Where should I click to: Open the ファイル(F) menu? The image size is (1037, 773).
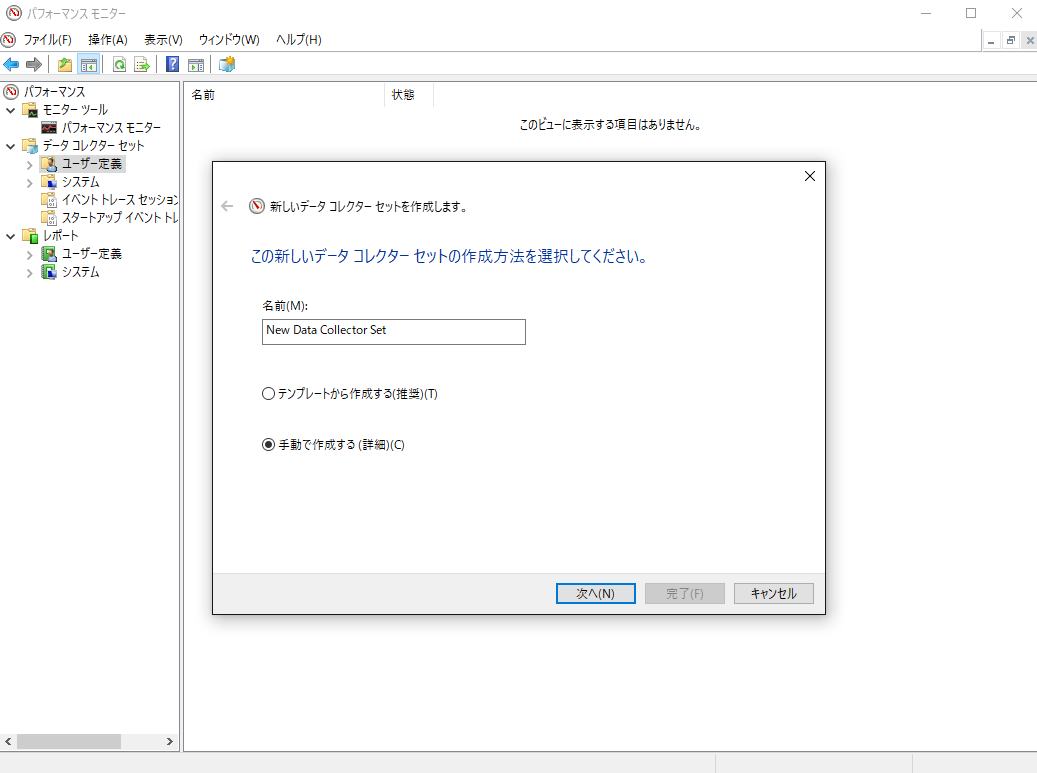tap(48, 40)
